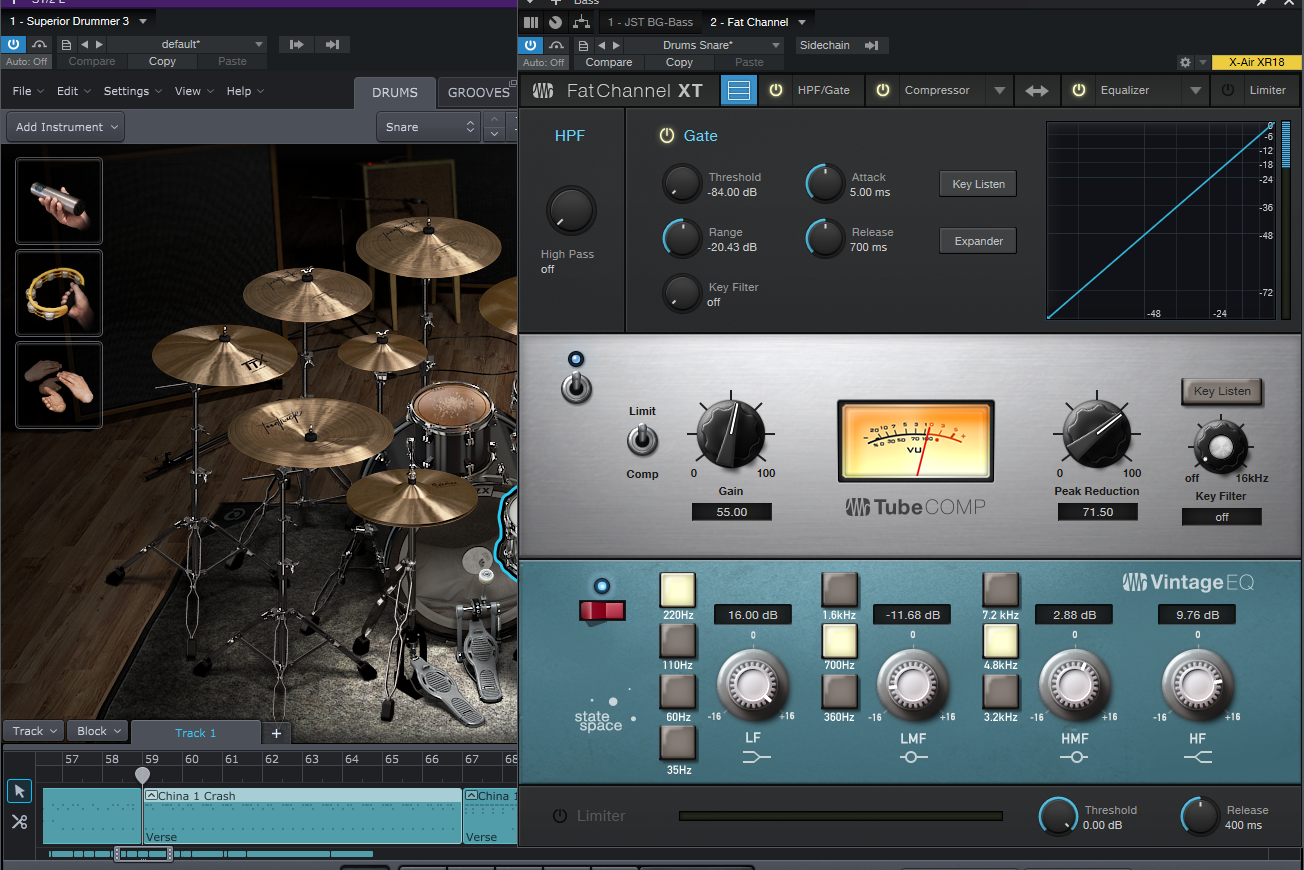Open the Fat Channel gear settings
This screenshot has height=870, width=1304.
click(1185, 62)
